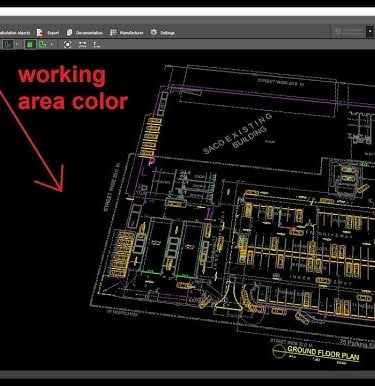This screenshot has height=386, width=375.
Task: Expand dropdown arrow next to green area tool
Action: [x=52, y=44]
